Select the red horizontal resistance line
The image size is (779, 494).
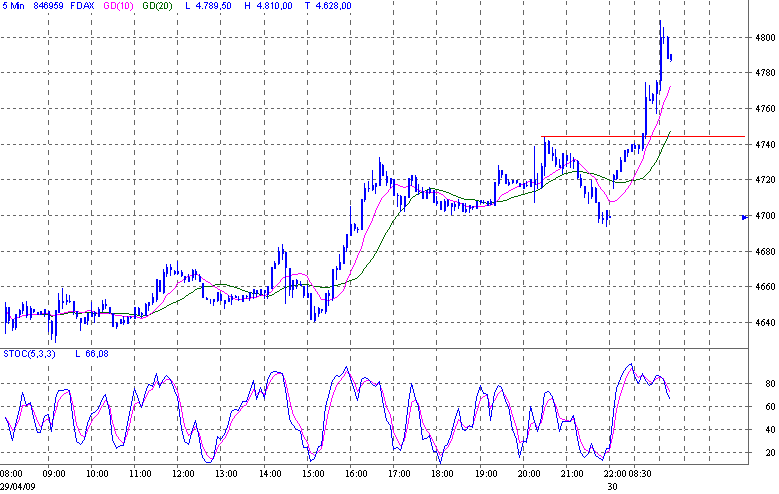click(x=643, y=136)
